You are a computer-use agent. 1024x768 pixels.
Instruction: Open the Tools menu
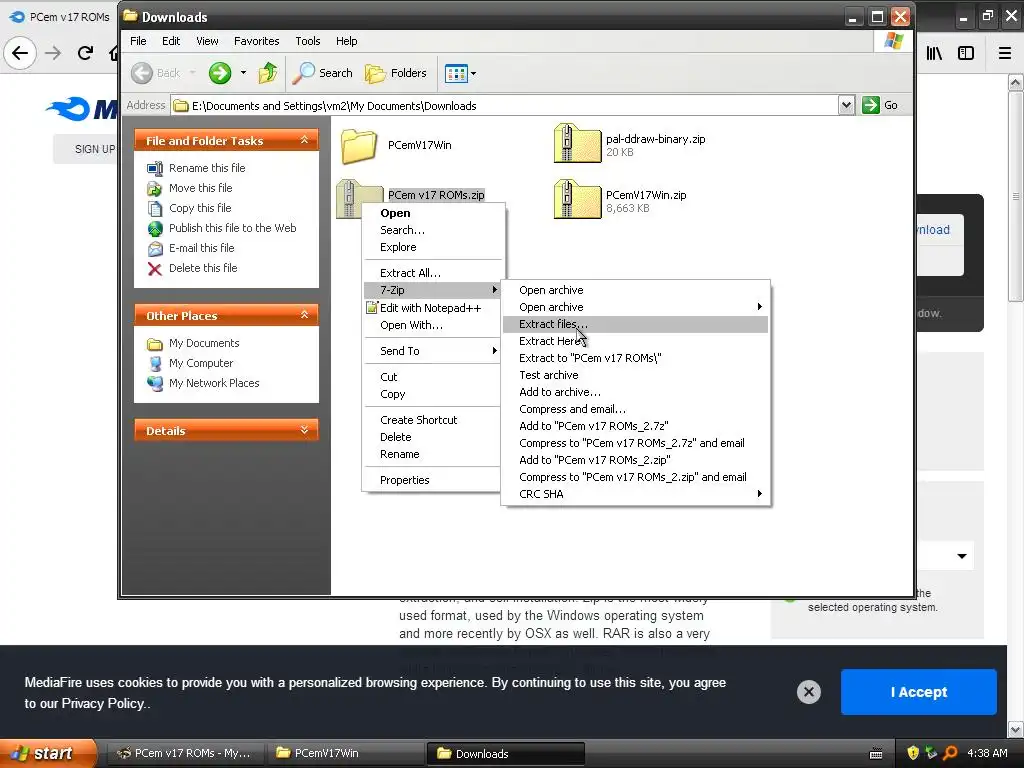click(308, 41)
